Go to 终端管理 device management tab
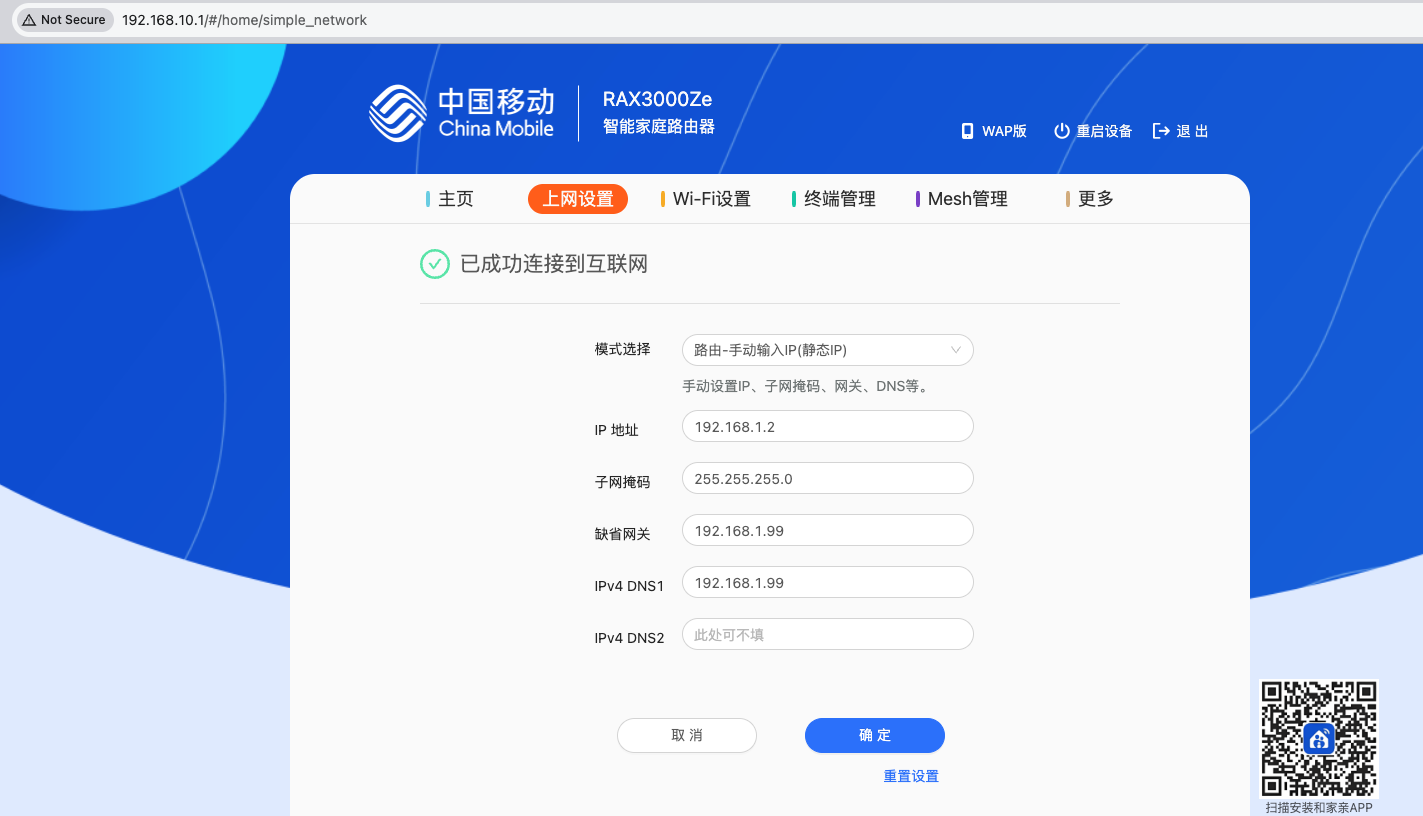 (839, 199)
